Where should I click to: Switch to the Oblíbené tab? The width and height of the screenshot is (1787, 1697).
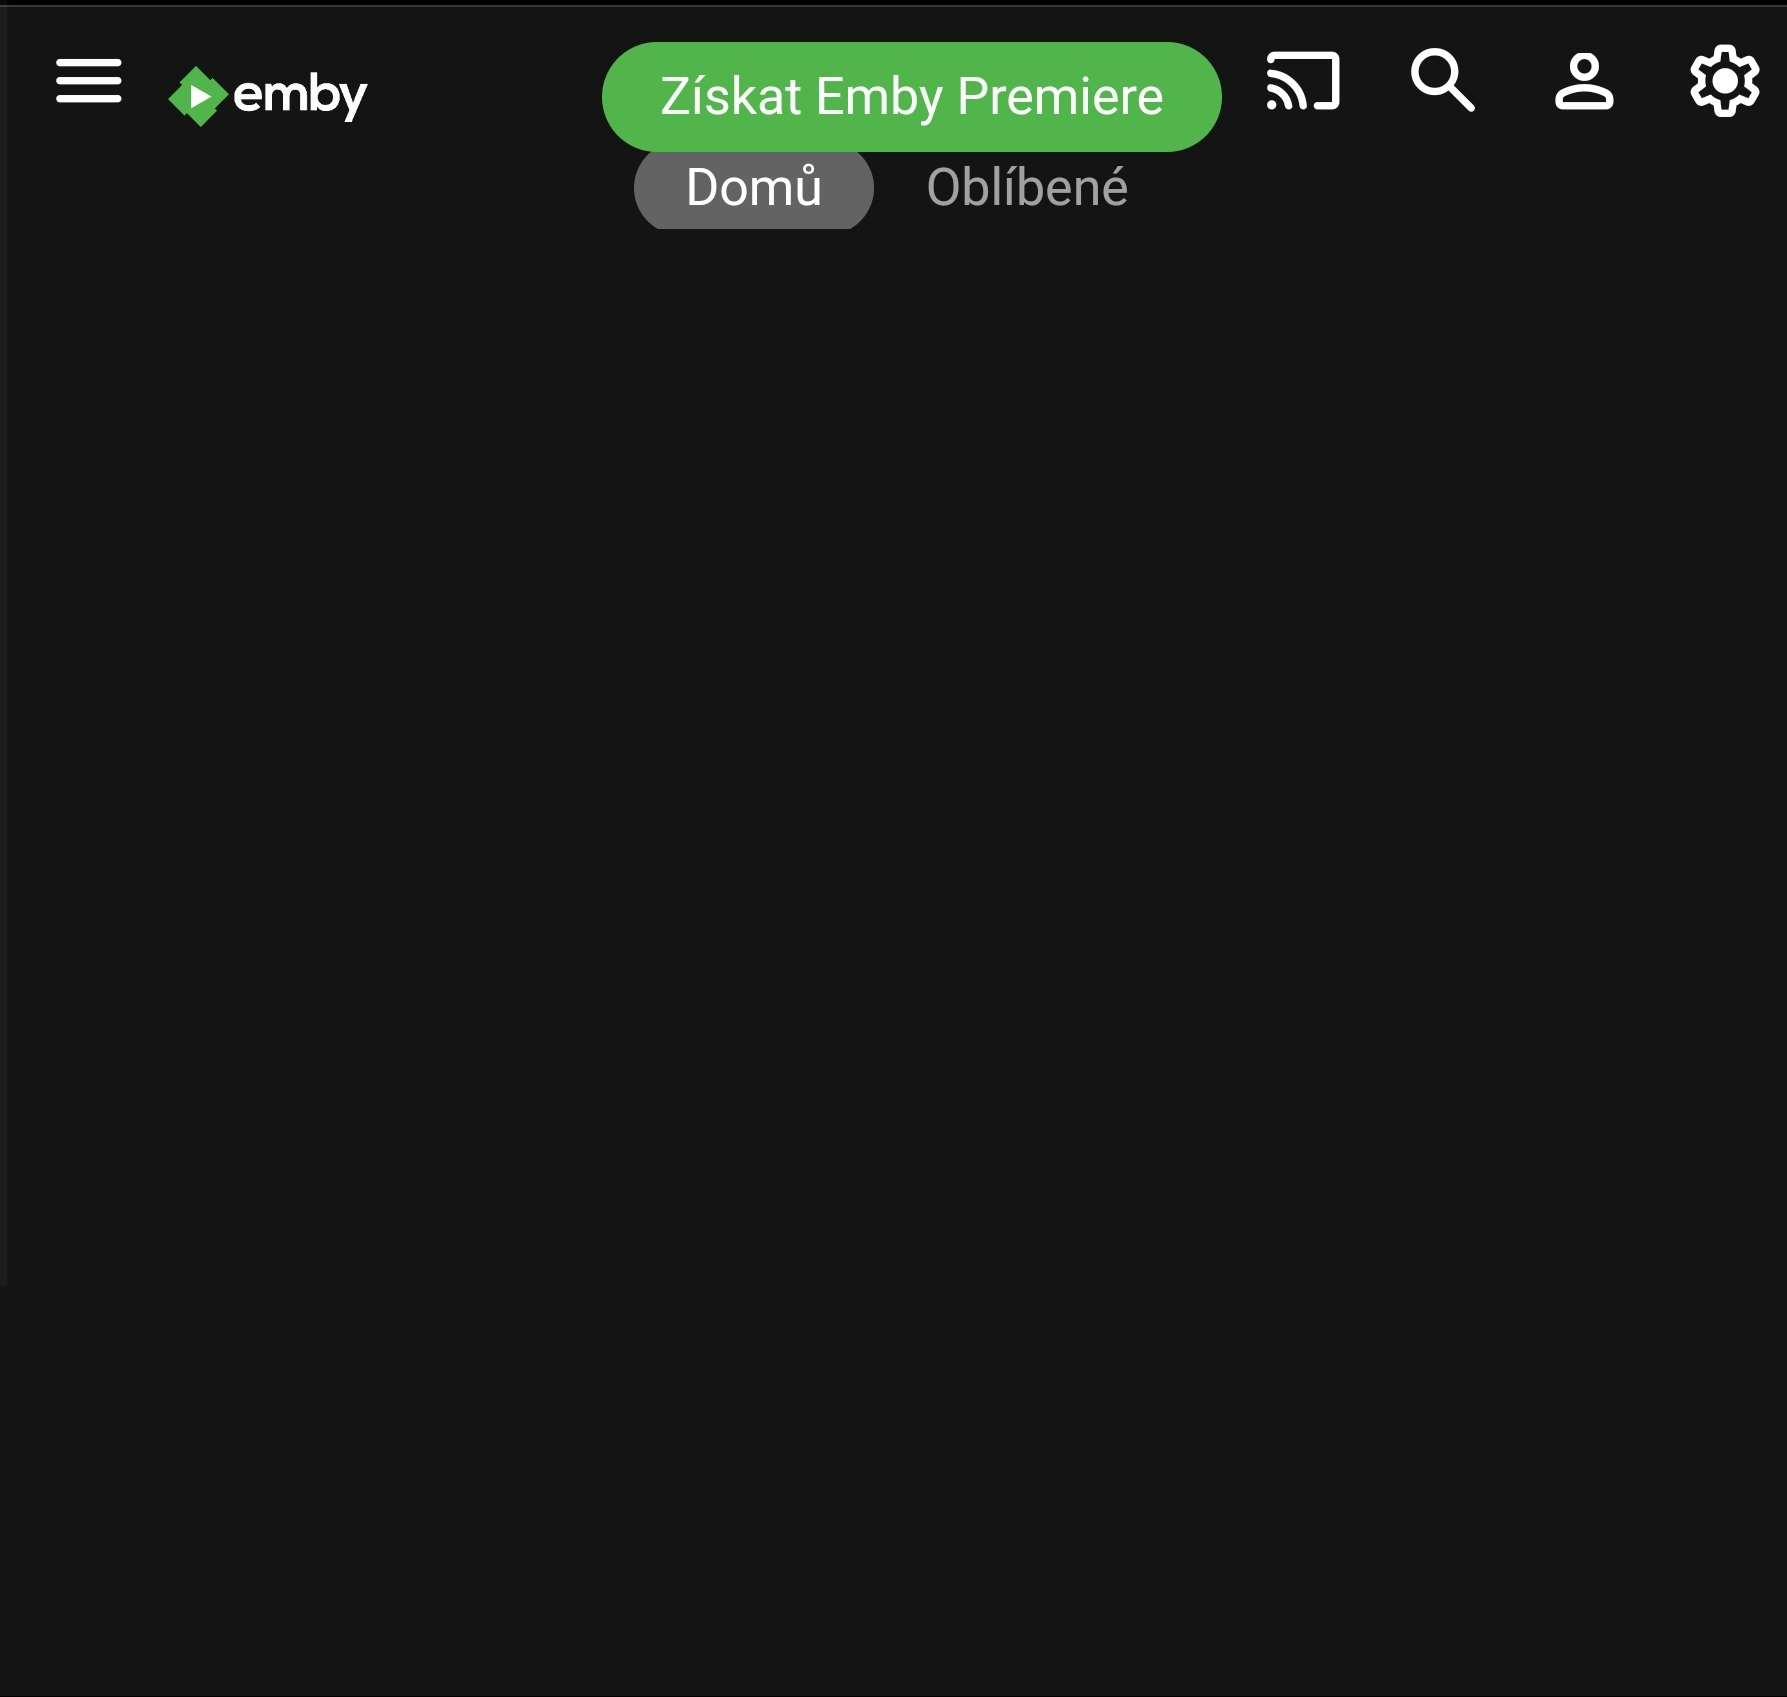pos(1027,187)
